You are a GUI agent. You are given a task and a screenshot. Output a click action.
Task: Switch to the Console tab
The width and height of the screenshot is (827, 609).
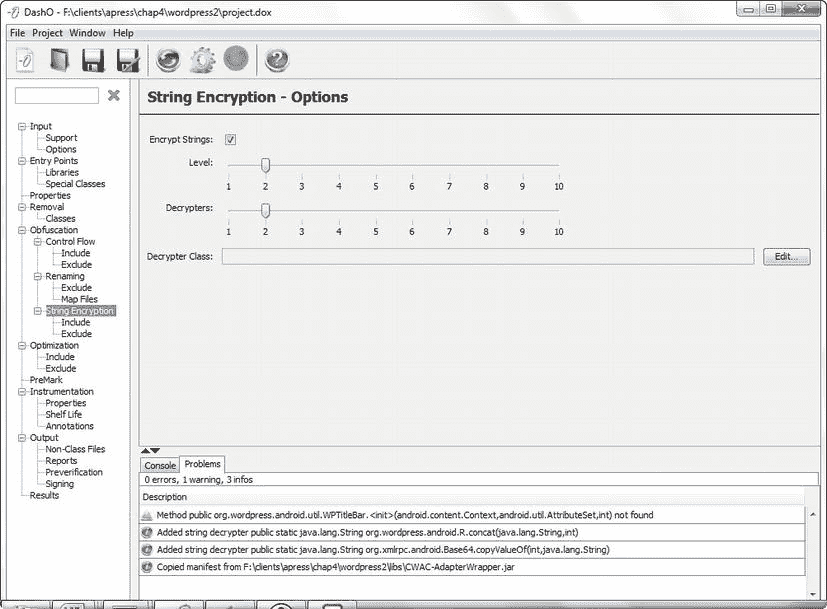[160, 465]
